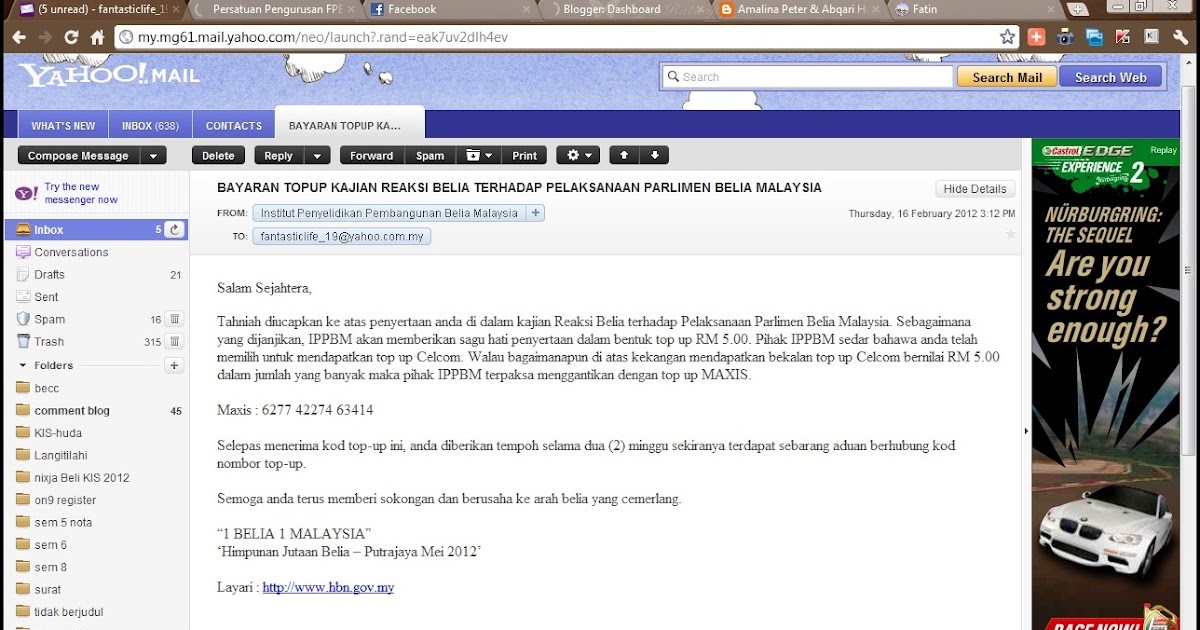Open the becc folder

point(47,388)
